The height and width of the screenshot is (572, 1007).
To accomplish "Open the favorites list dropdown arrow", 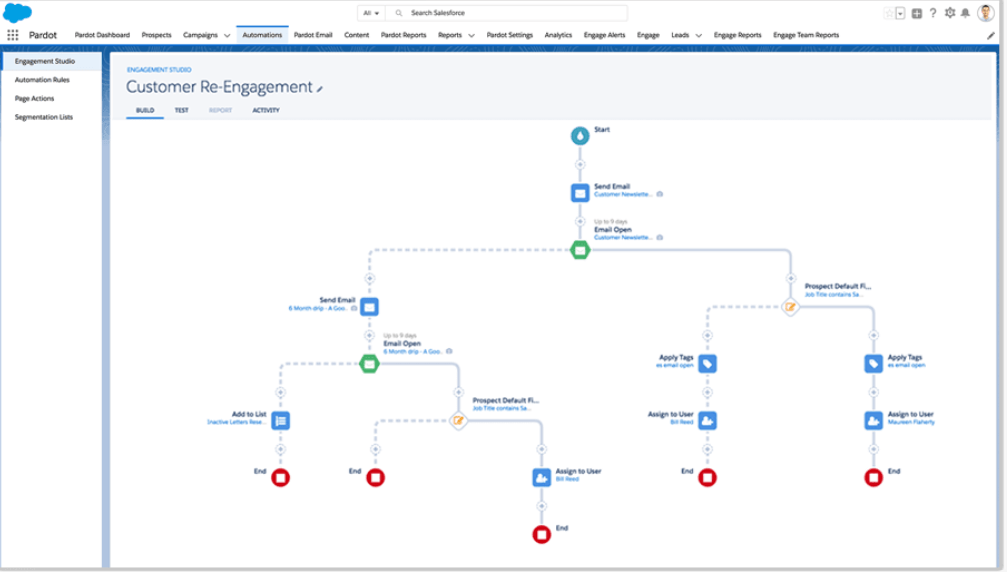I will (x=900, y=13).
